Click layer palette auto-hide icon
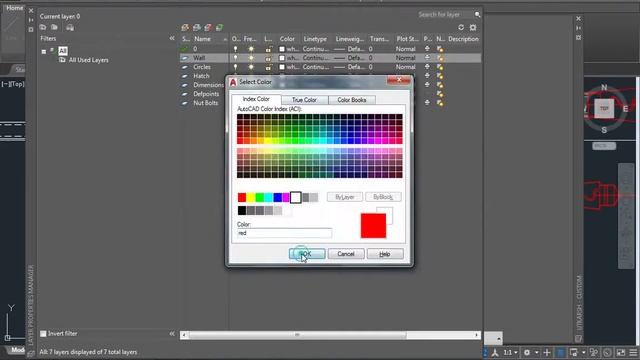This screenshot has width=640, height=360. pyautogui.click(x=31, y=20)
